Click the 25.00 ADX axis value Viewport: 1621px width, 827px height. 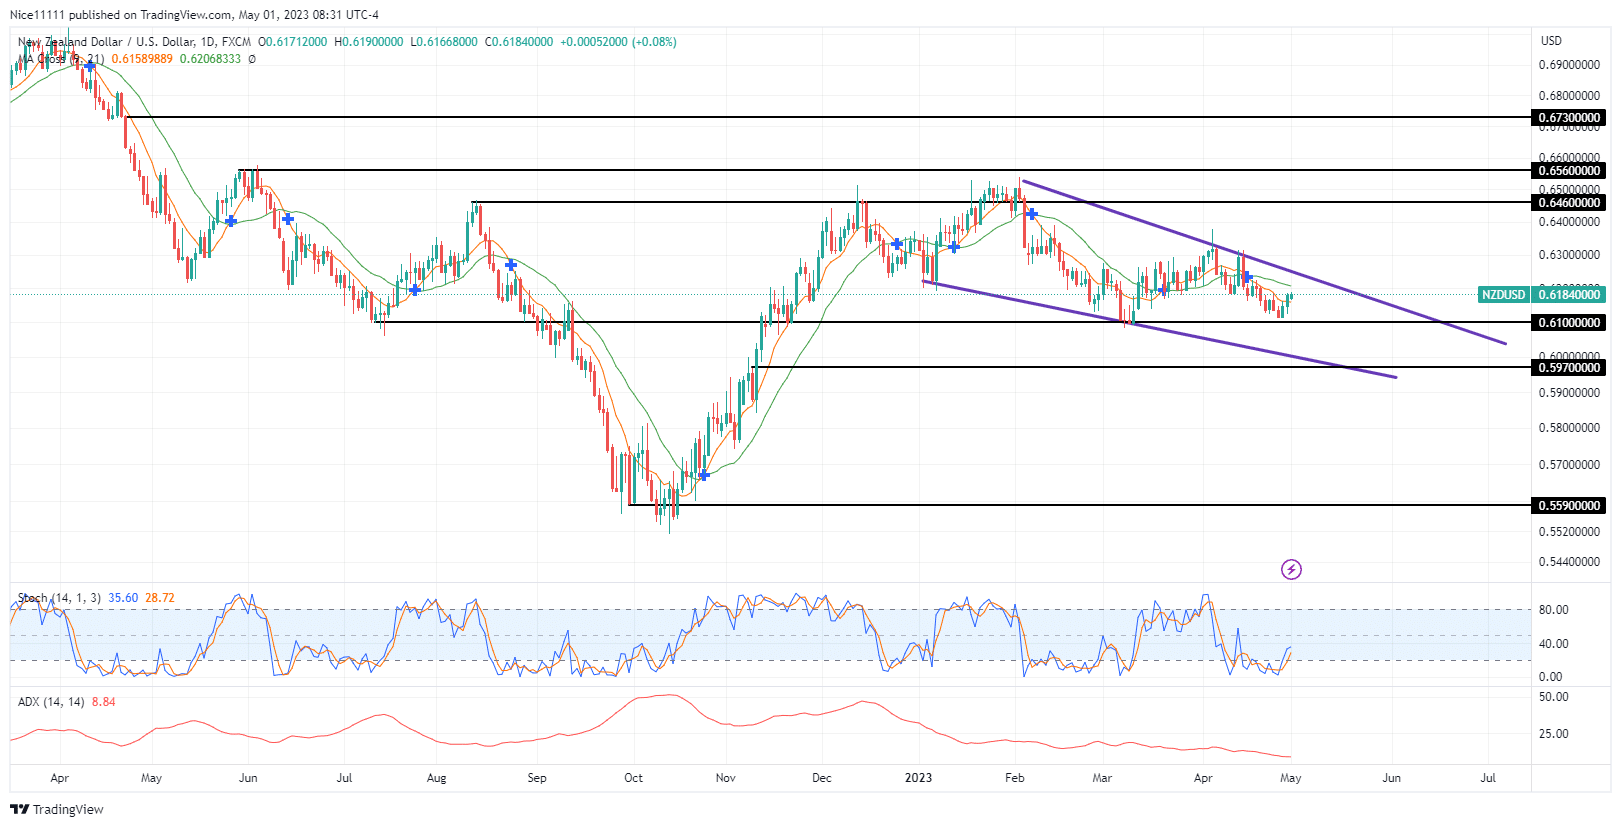(x=1553, y=734)
